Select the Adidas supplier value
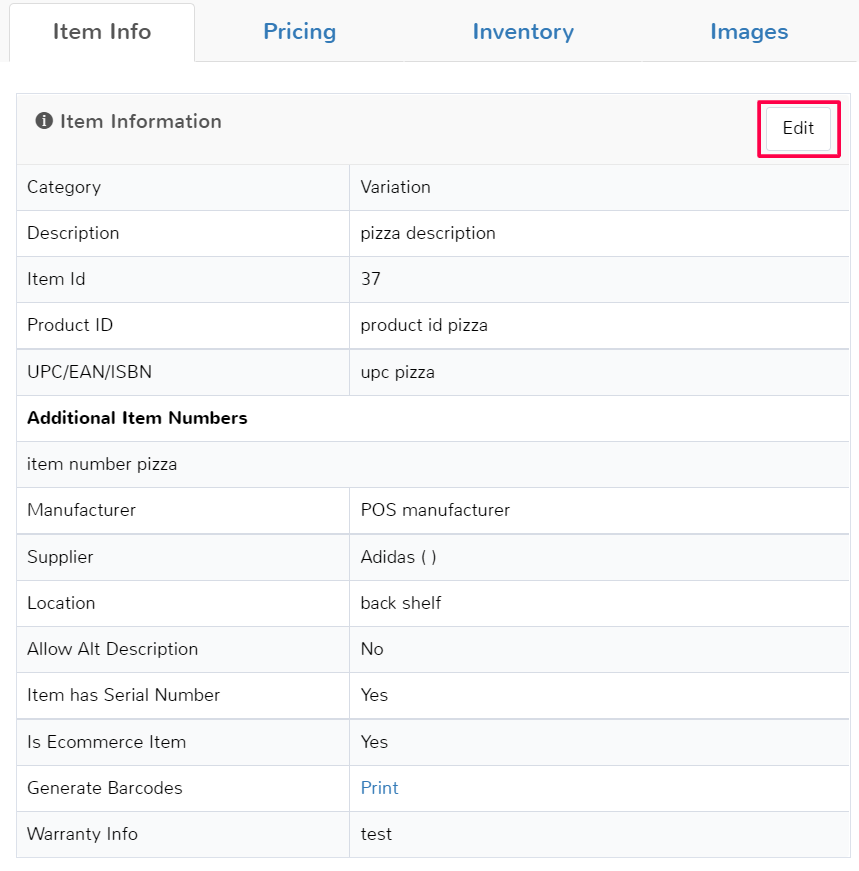The height and width of the screenshot is (871, 859). (398, 557)
